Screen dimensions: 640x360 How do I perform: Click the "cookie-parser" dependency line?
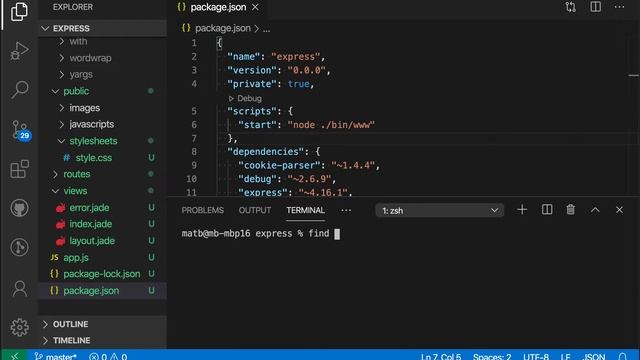(309, 165)
